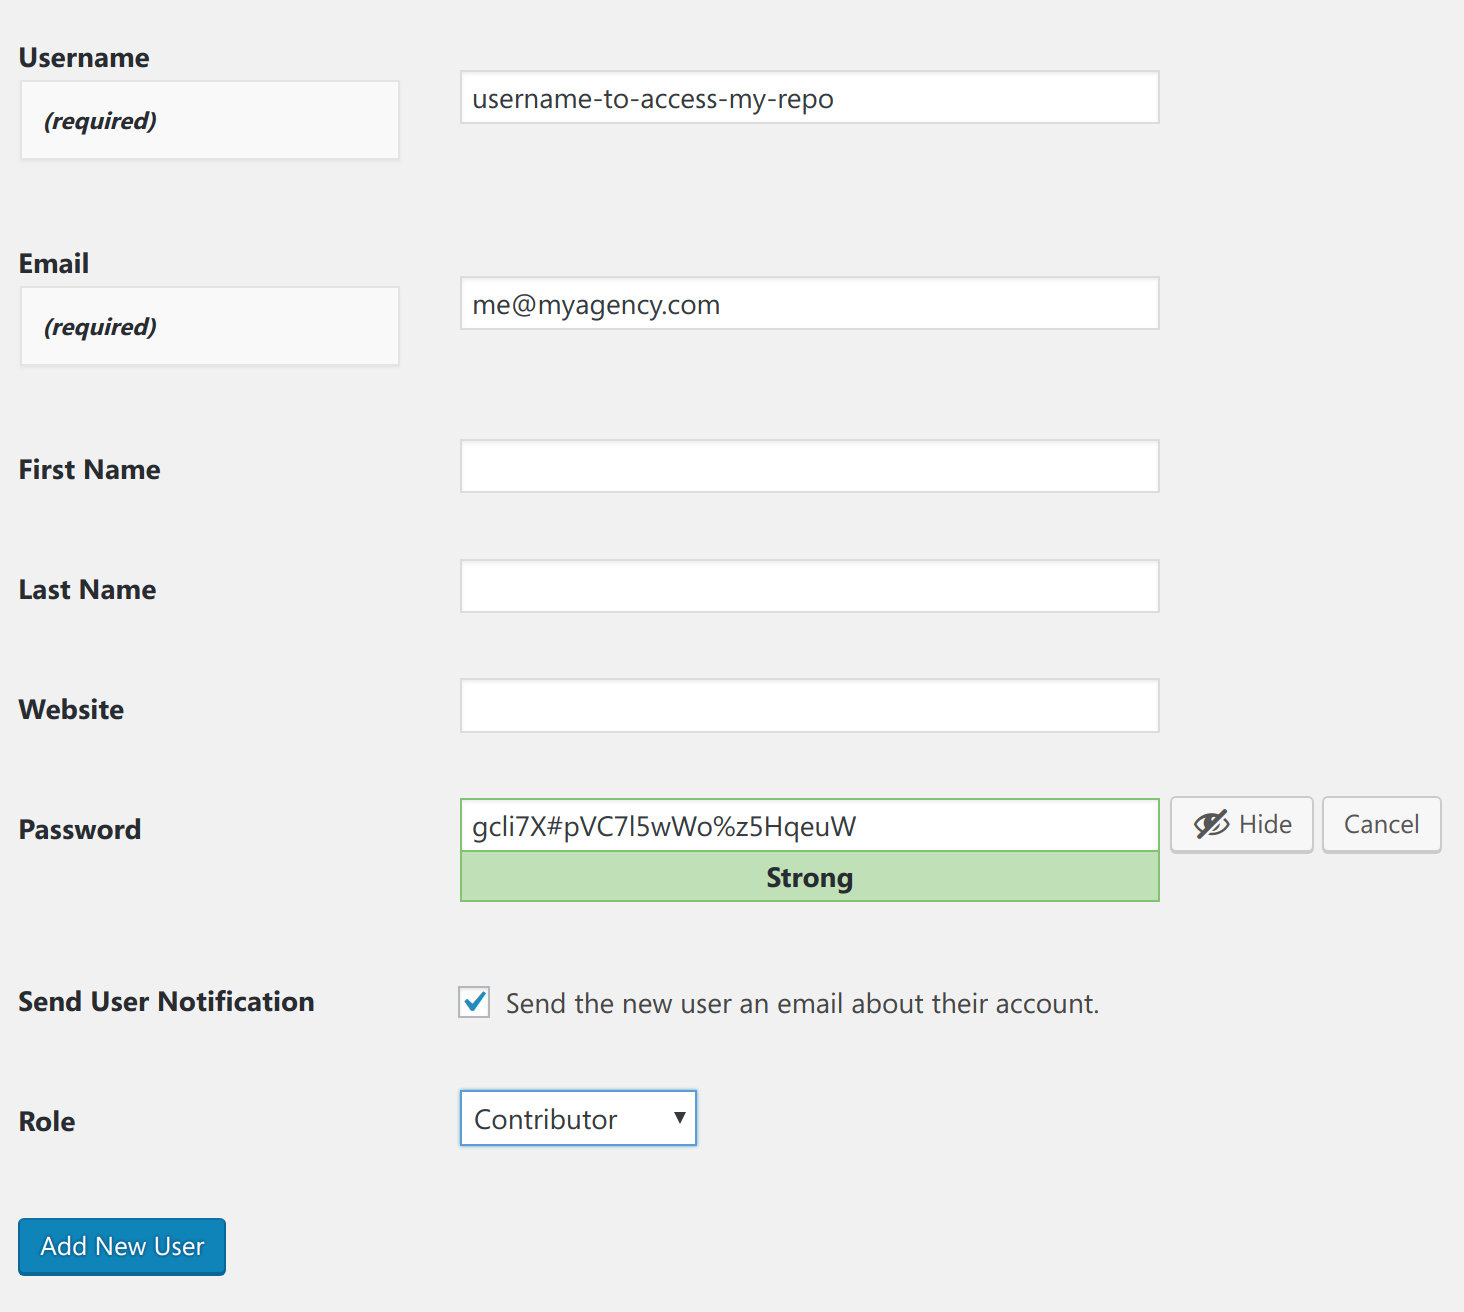Click the First Name label
The image size is (1464, 1312).
click(90, 470)
